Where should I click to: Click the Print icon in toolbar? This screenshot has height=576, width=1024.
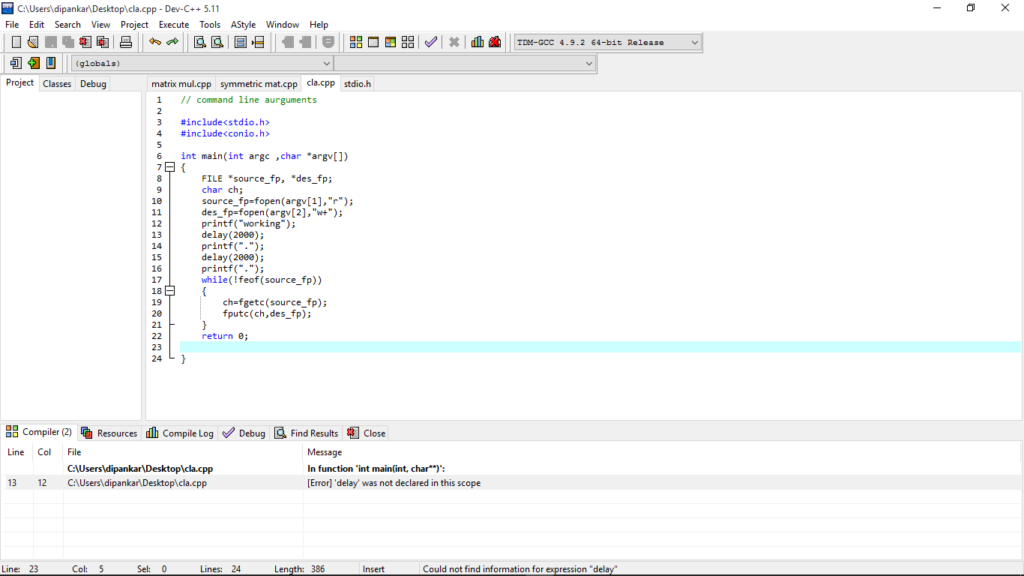point(126,42)
